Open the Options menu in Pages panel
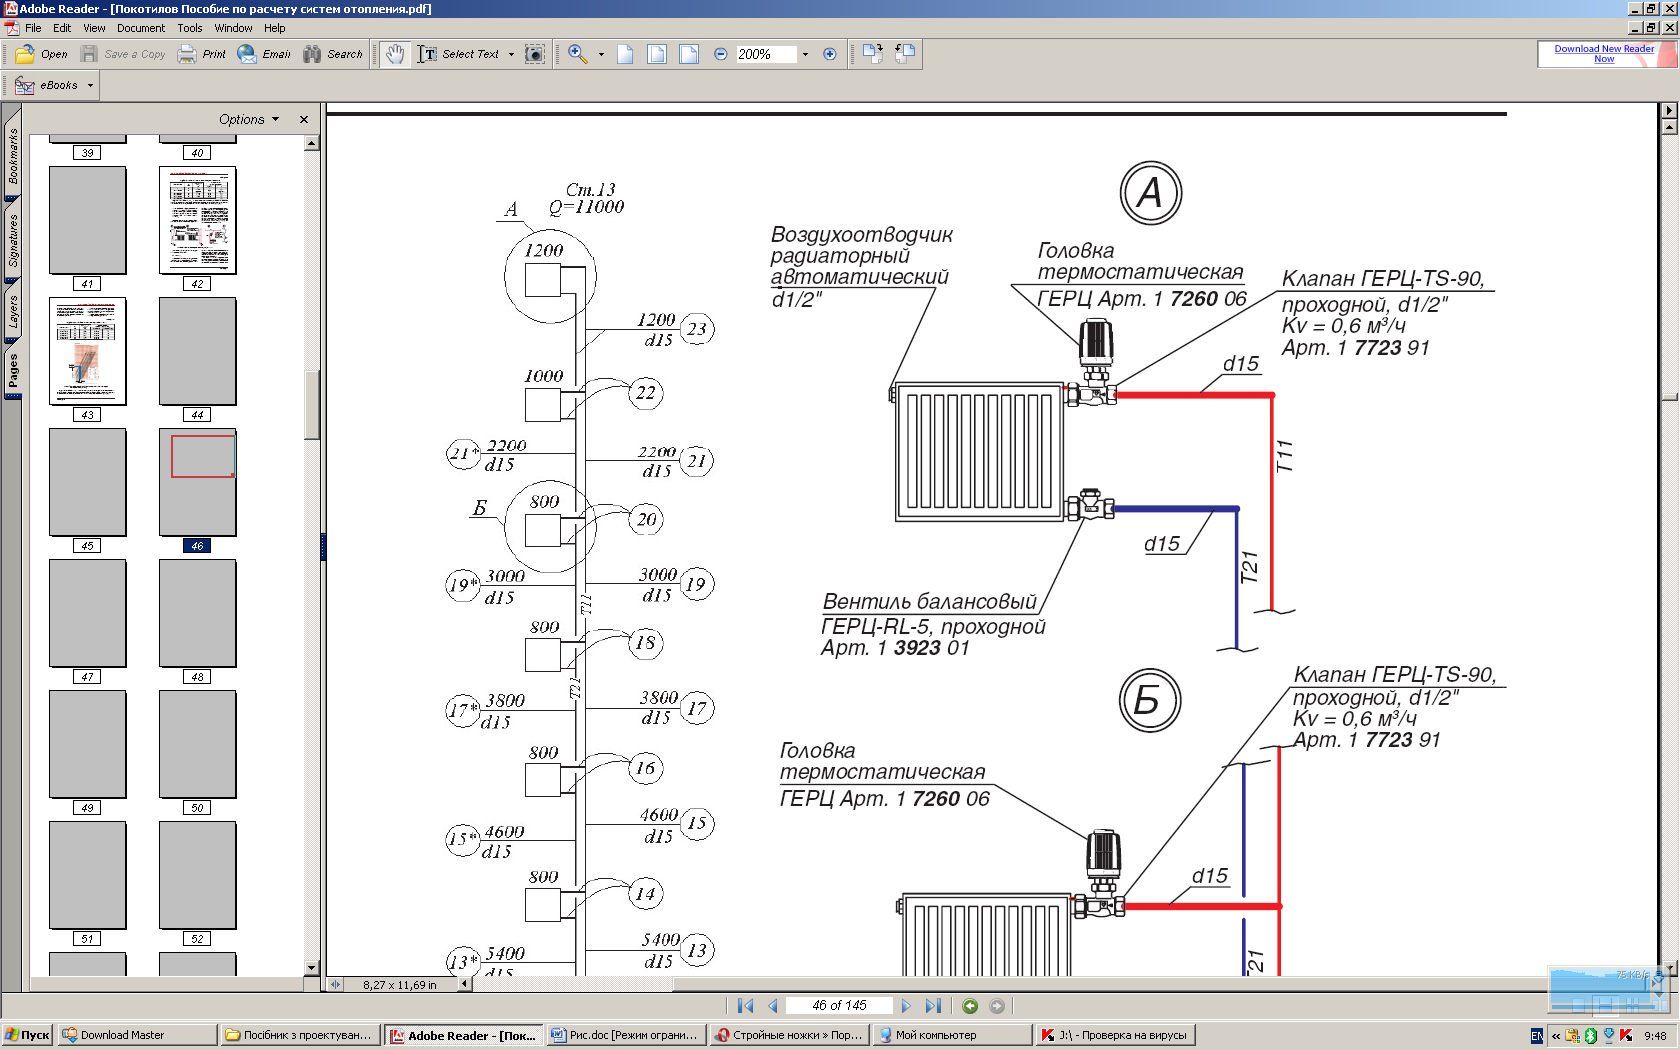This screenshot has width=1680, height=1050. click(x=249, y=119)
